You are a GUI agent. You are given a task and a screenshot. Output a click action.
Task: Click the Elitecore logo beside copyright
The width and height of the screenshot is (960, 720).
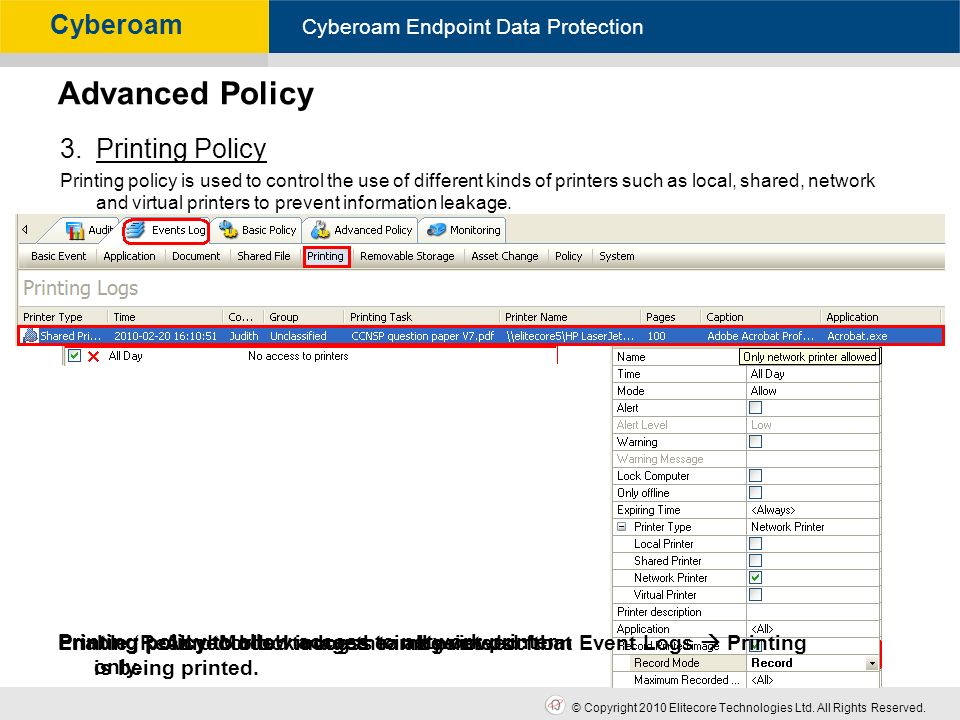(x=555, y=705)
